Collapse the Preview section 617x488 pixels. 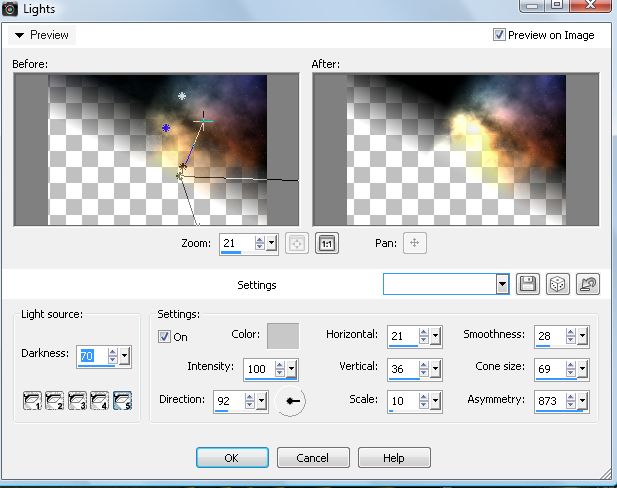[x=19, y=35]
